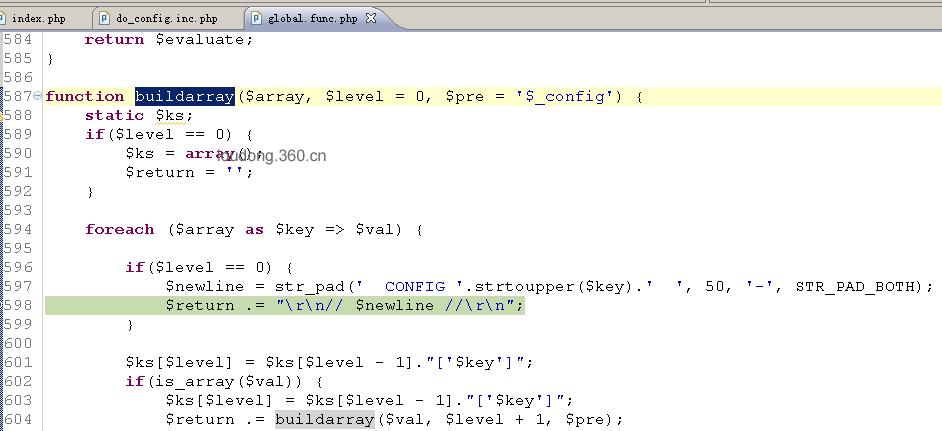The height and width of the screenshot is (431, 942).
Task: Click the PHP file icon on global.func.php tab
Action: tap(257, 19)
